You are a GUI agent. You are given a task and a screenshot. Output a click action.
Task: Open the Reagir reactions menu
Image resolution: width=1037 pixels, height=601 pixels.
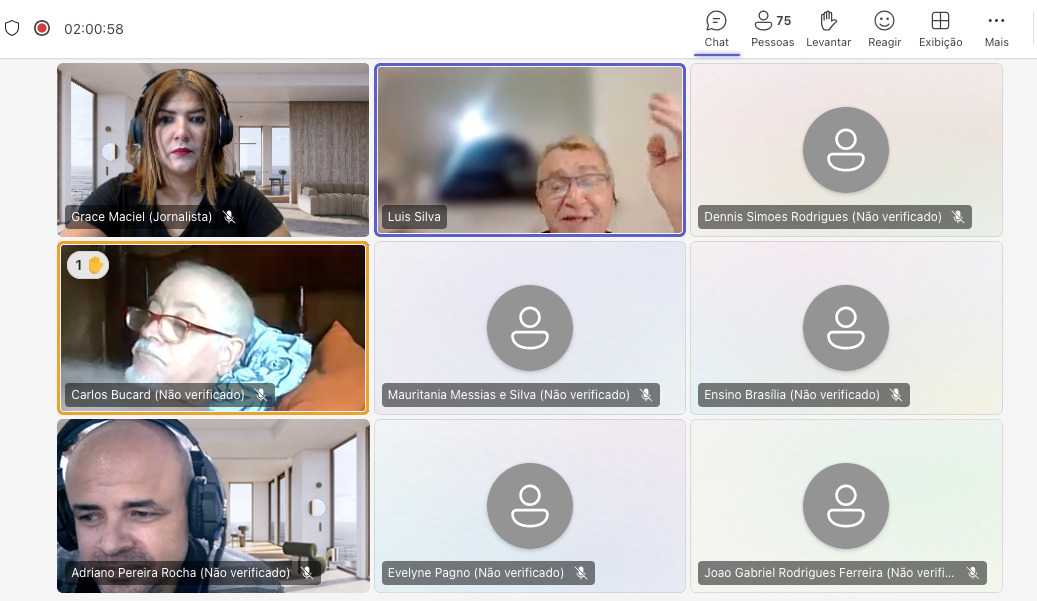pos(884,29)
